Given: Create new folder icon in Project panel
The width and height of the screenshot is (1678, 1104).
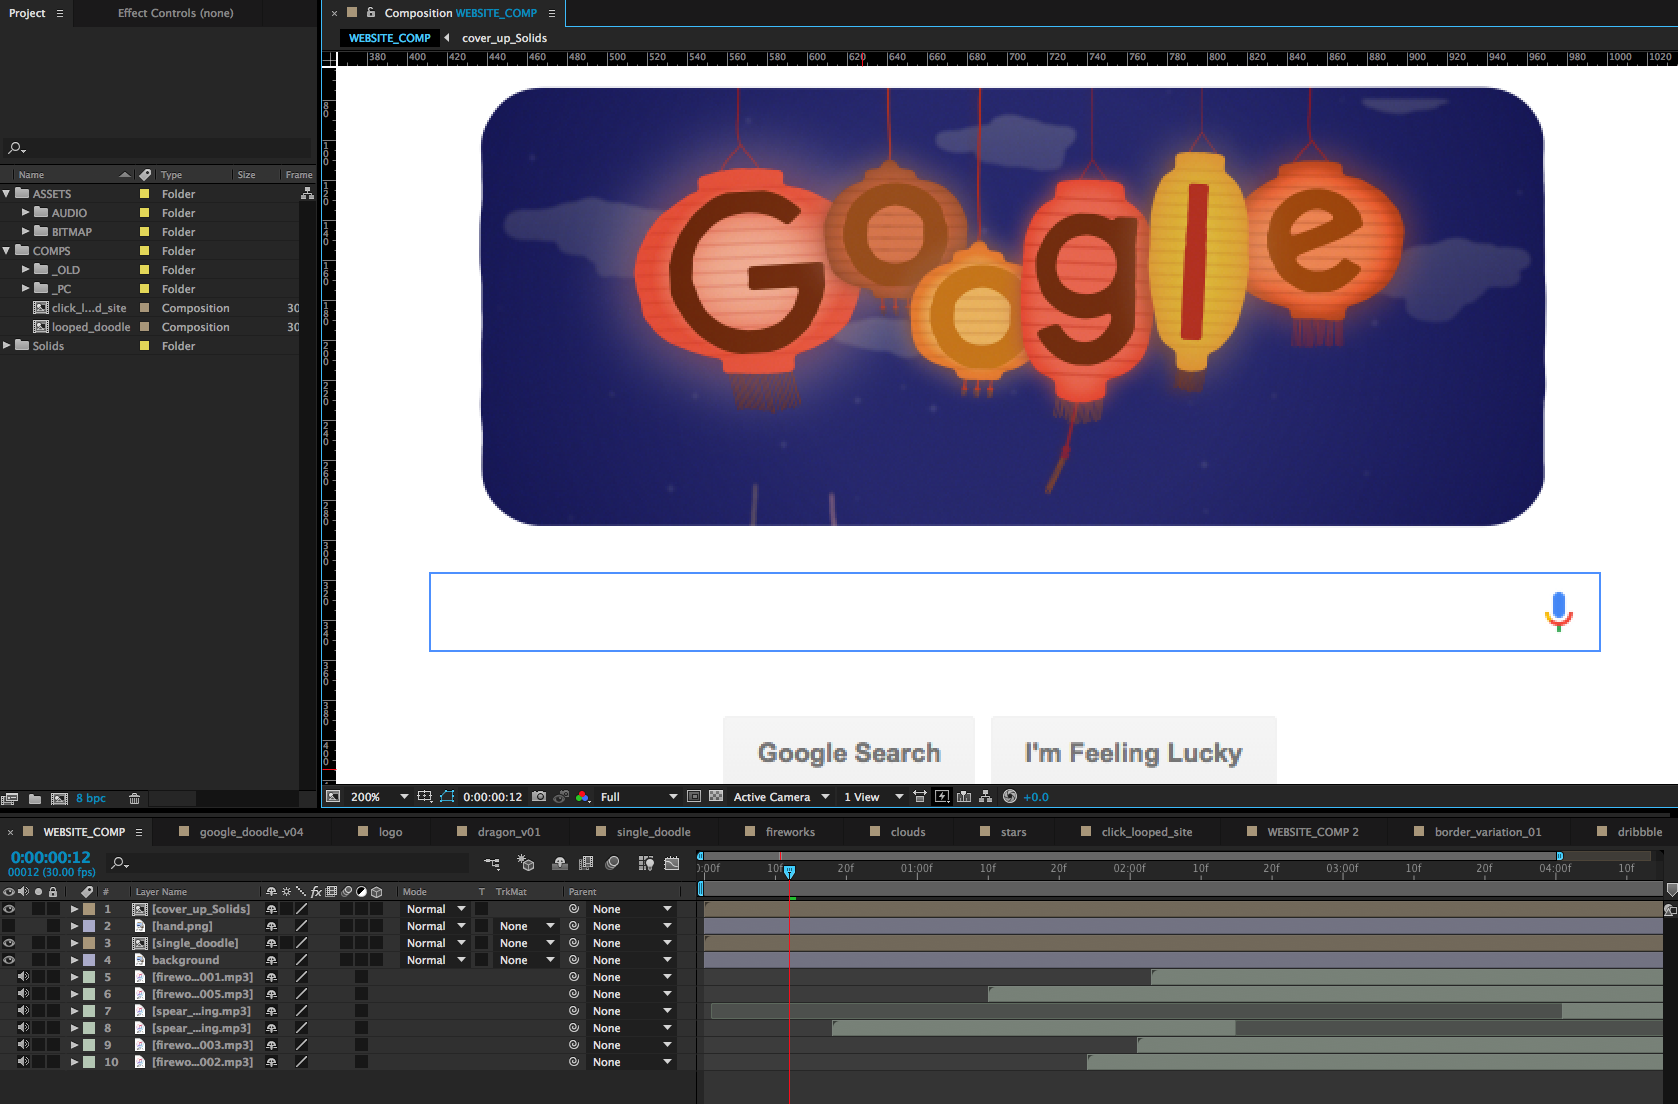Looking at the screenshot, I should coord(35,799).
